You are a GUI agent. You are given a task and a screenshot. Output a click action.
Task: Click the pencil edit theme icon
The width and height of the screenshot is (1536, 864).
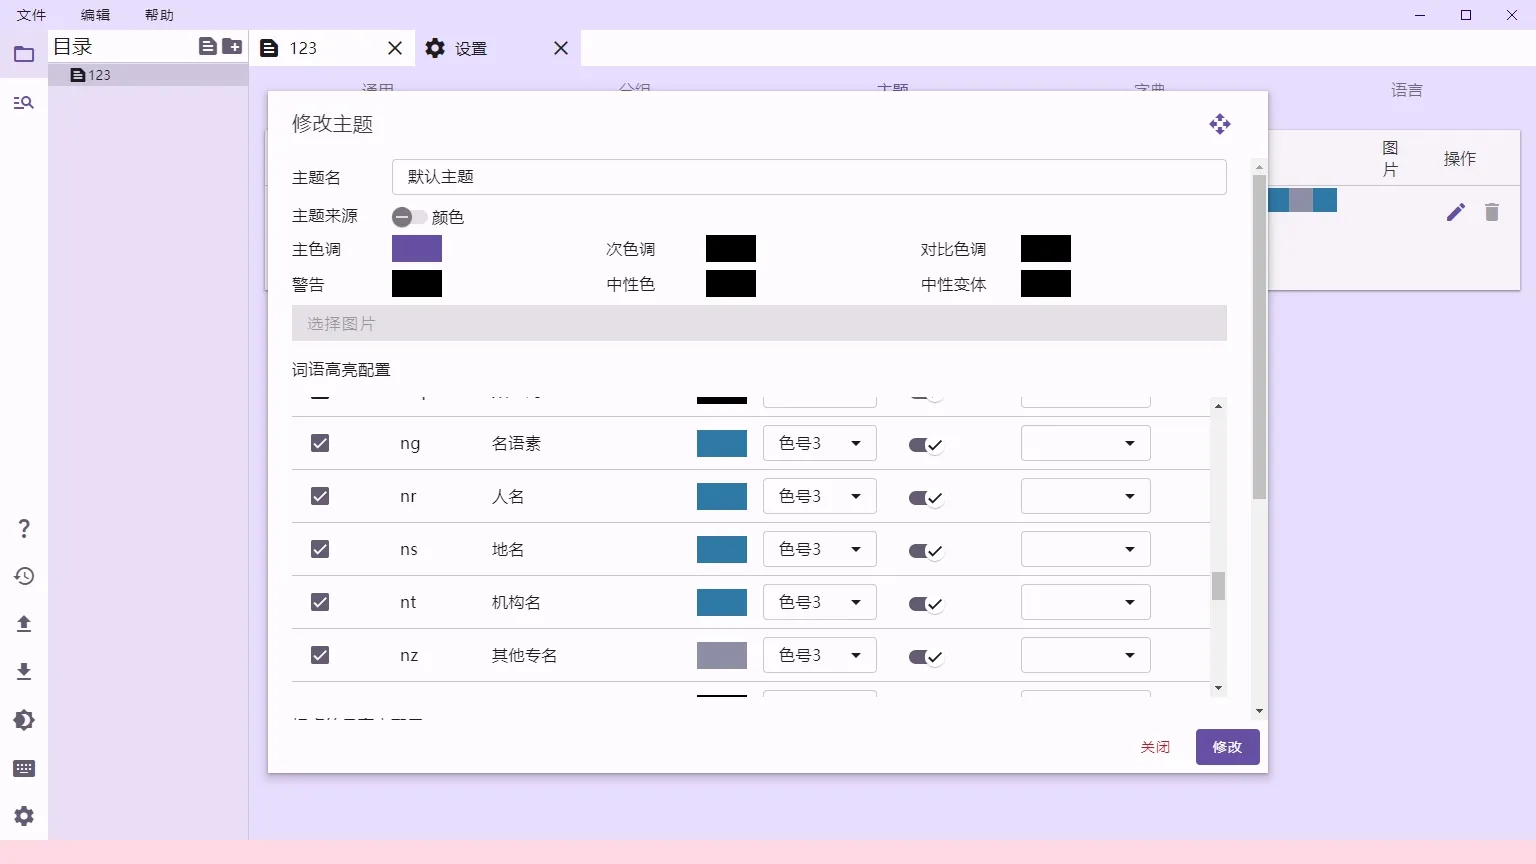click(x=1456, y=212)
